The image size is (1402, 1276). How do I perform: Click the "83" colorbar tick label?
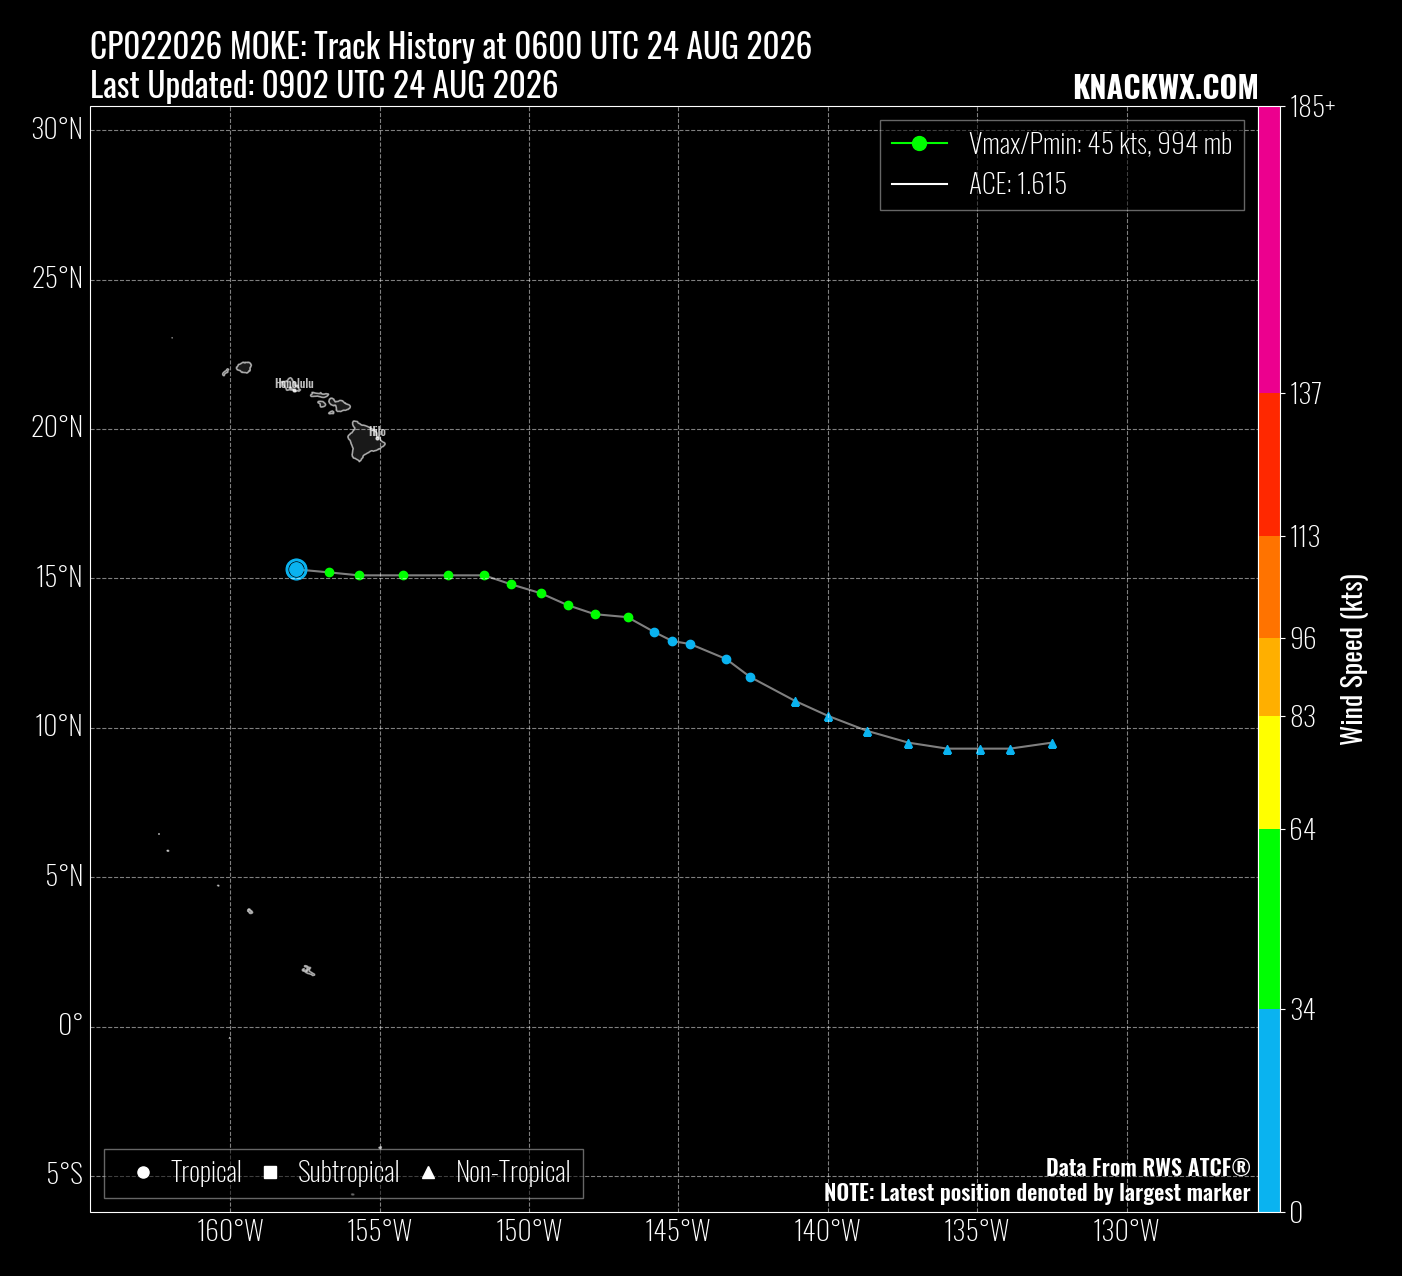click(1303, 717)
